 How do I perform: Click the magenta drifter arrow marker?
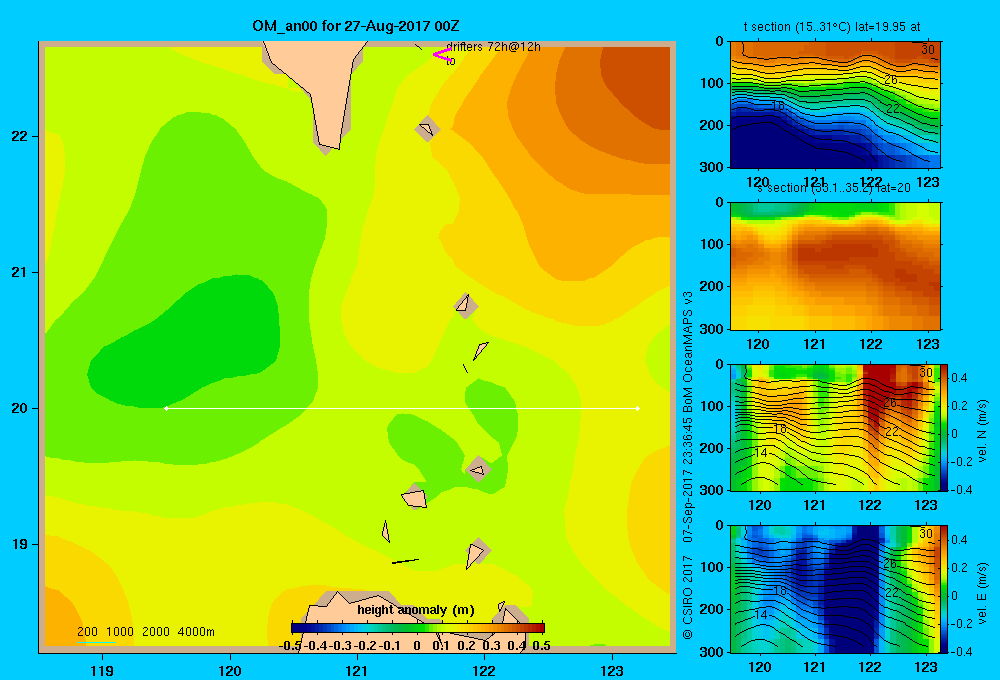point(441,55)
